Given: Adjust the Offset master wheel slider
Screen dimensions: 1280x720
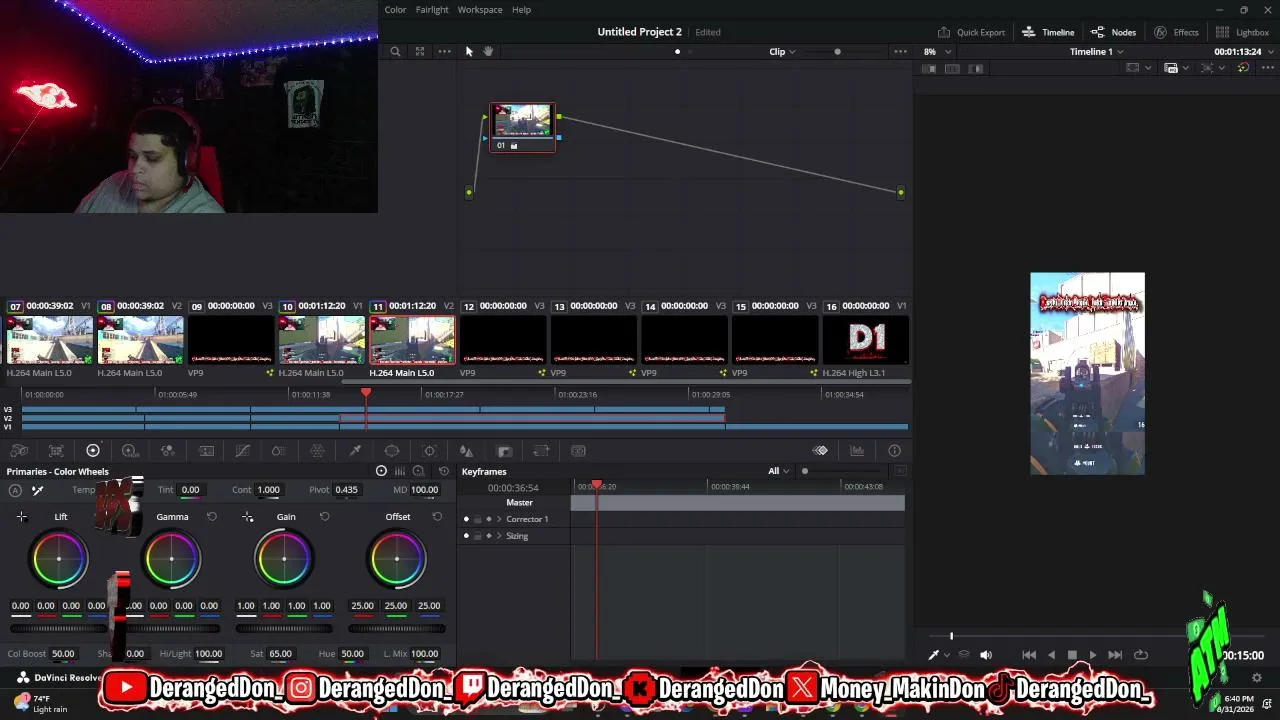Looking at the screenshot, I should point(397,629).
